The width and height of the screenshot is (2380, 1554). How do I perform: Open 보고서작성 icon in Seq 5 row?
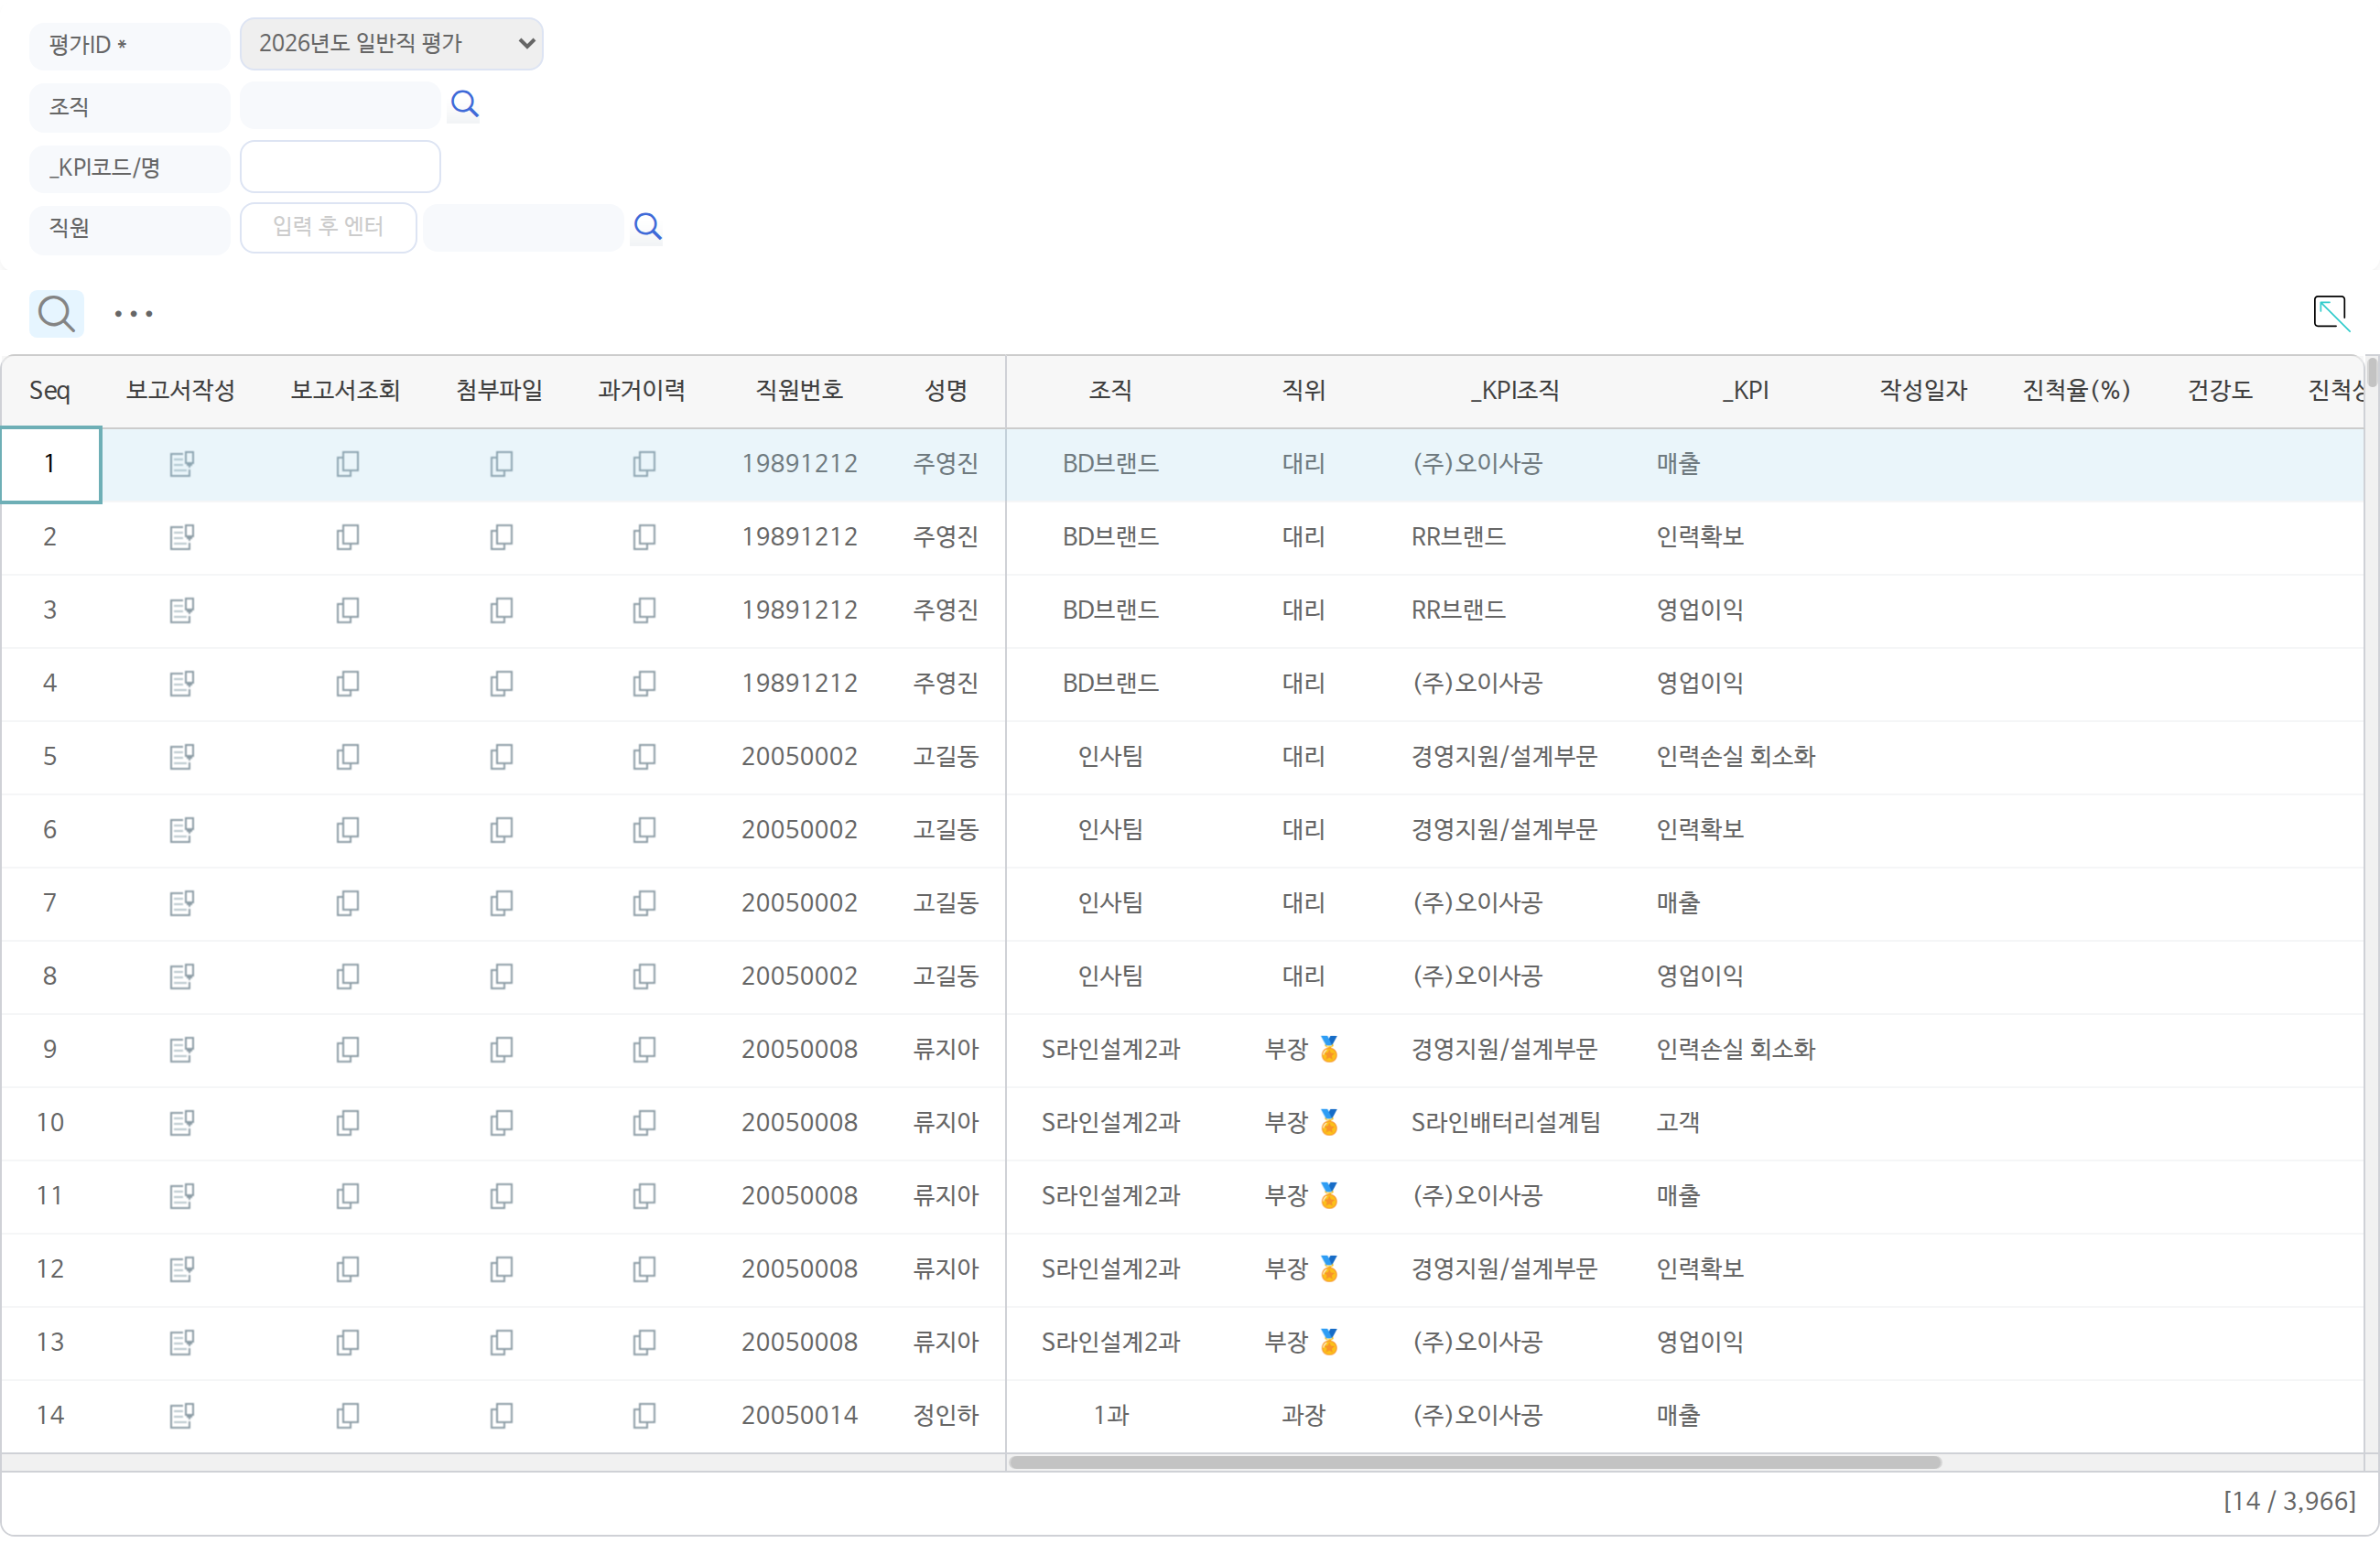pos(181,756)
